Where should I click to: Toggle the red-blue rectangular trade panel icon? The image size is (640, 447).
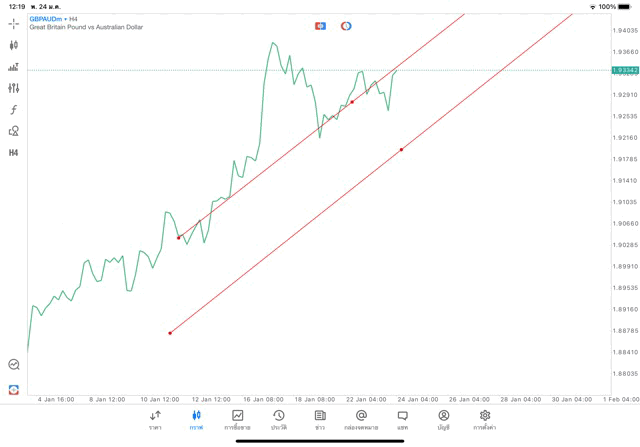pyautogui.click(x=320, y=26)
